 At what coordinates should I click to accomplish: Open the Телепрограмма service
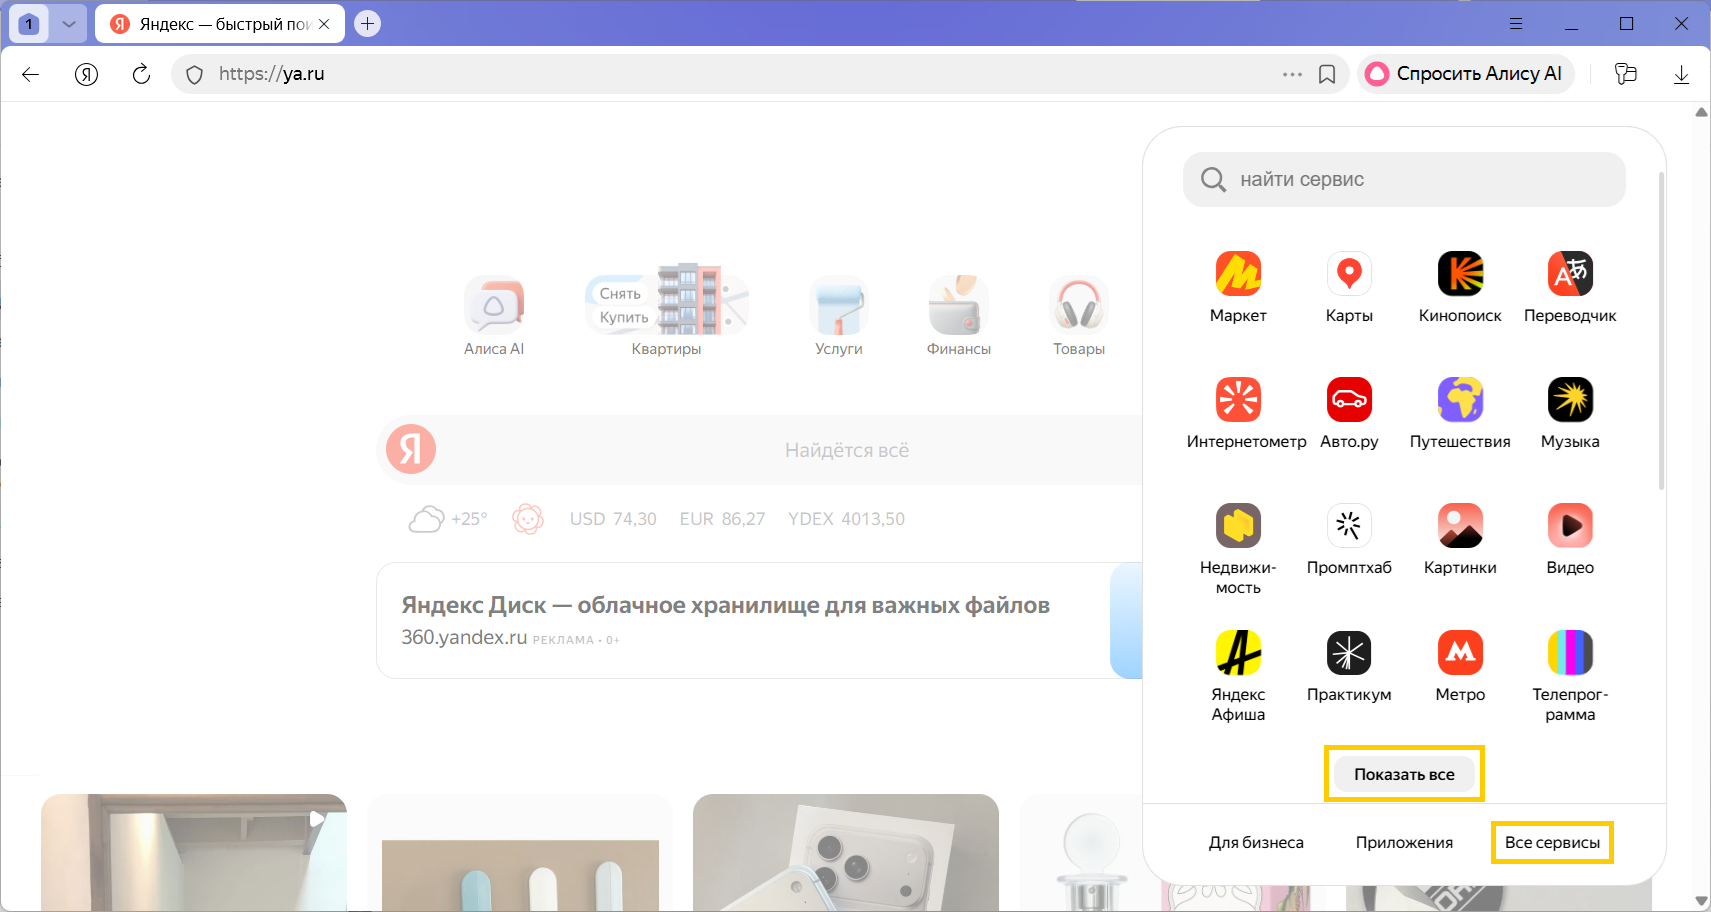pos(1570,676)
